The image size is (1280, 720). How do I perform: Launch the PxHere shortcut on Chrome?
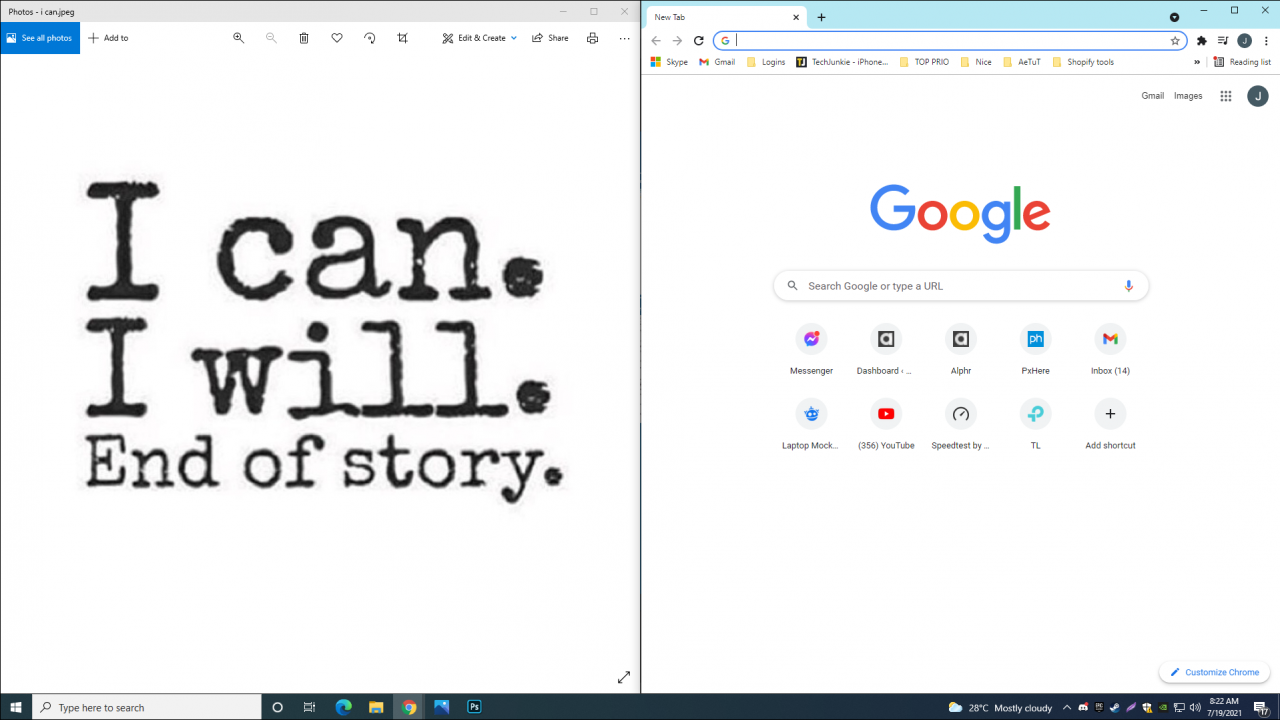point(1035,339)
